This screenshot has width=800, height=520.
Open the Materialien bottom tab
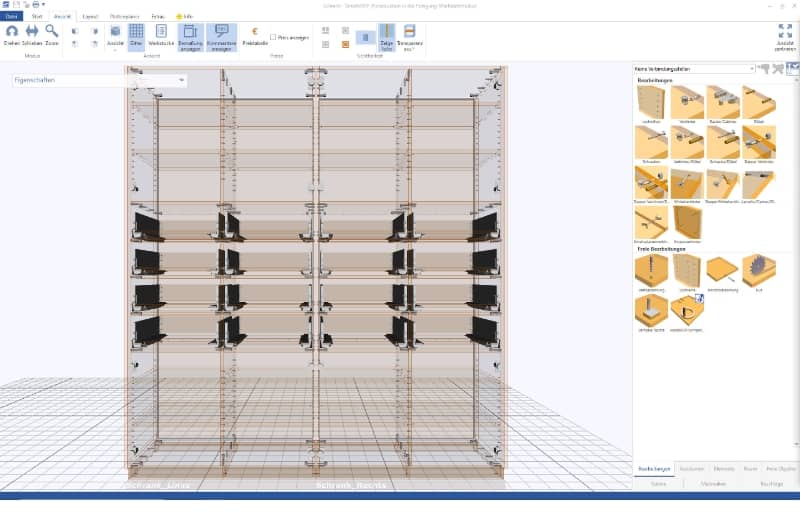713,484
